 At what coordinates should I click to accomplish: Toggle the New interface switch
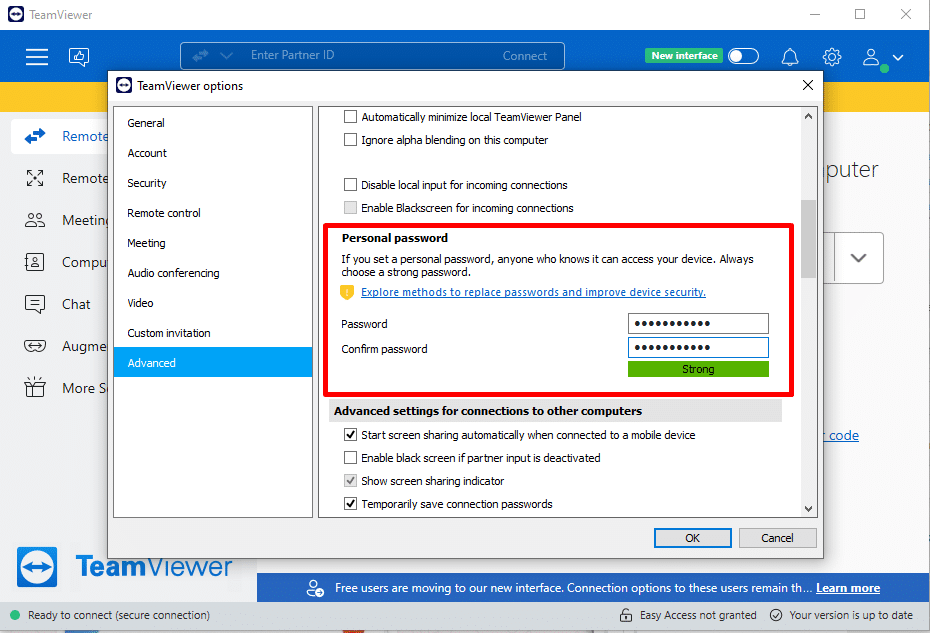coord(743,56)
